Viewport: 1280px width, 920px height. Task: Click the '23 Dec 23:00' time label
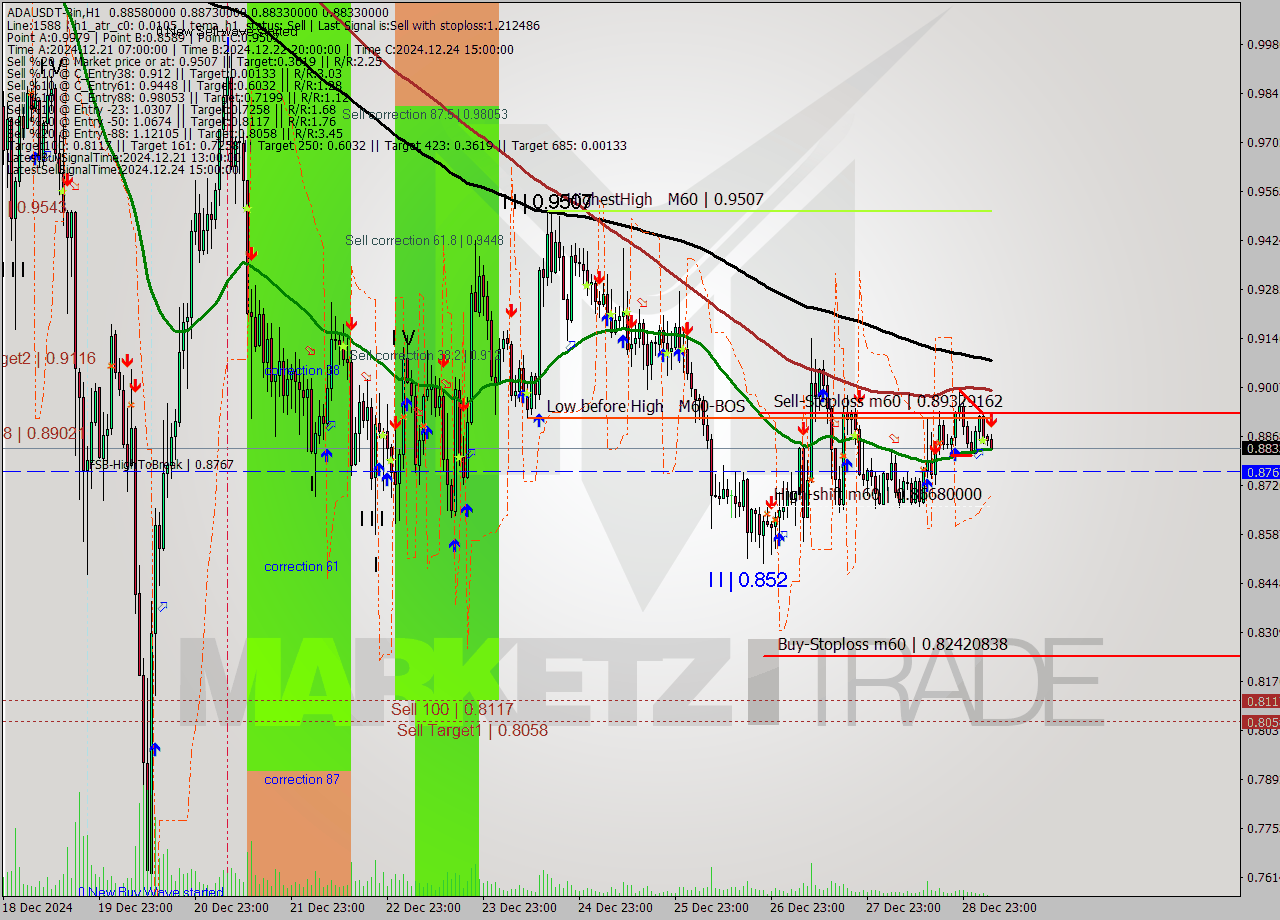(519, 908)
